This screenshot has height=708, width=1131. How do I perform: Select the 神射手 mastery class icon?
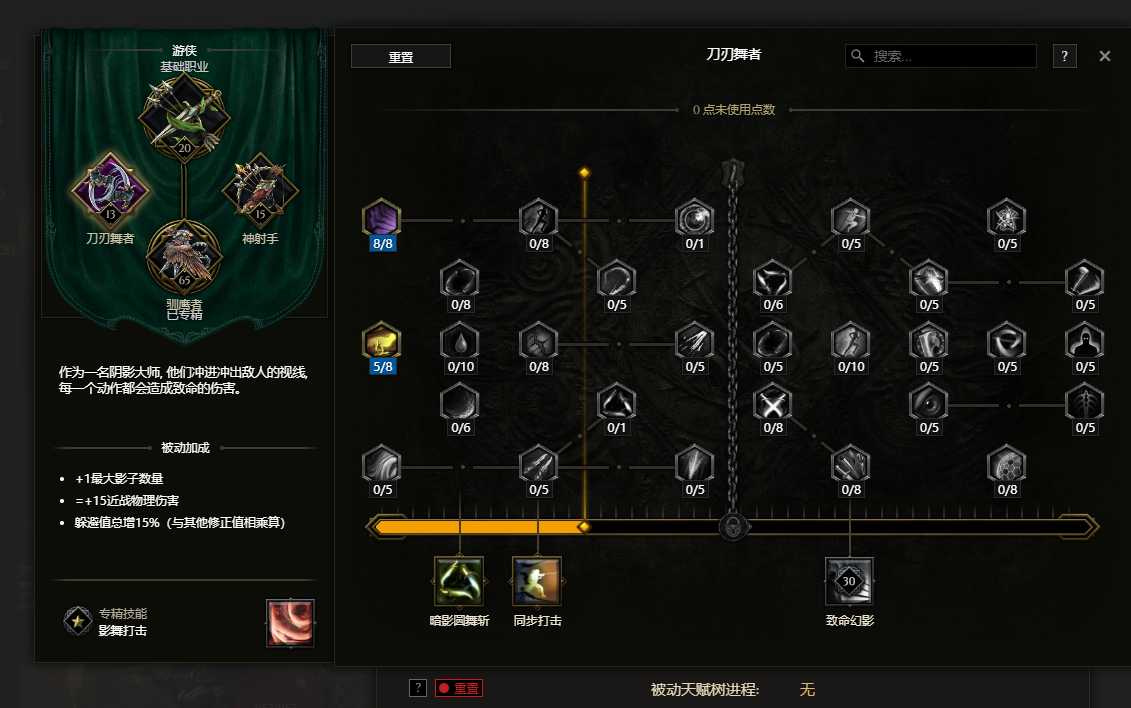pos(260,190)
